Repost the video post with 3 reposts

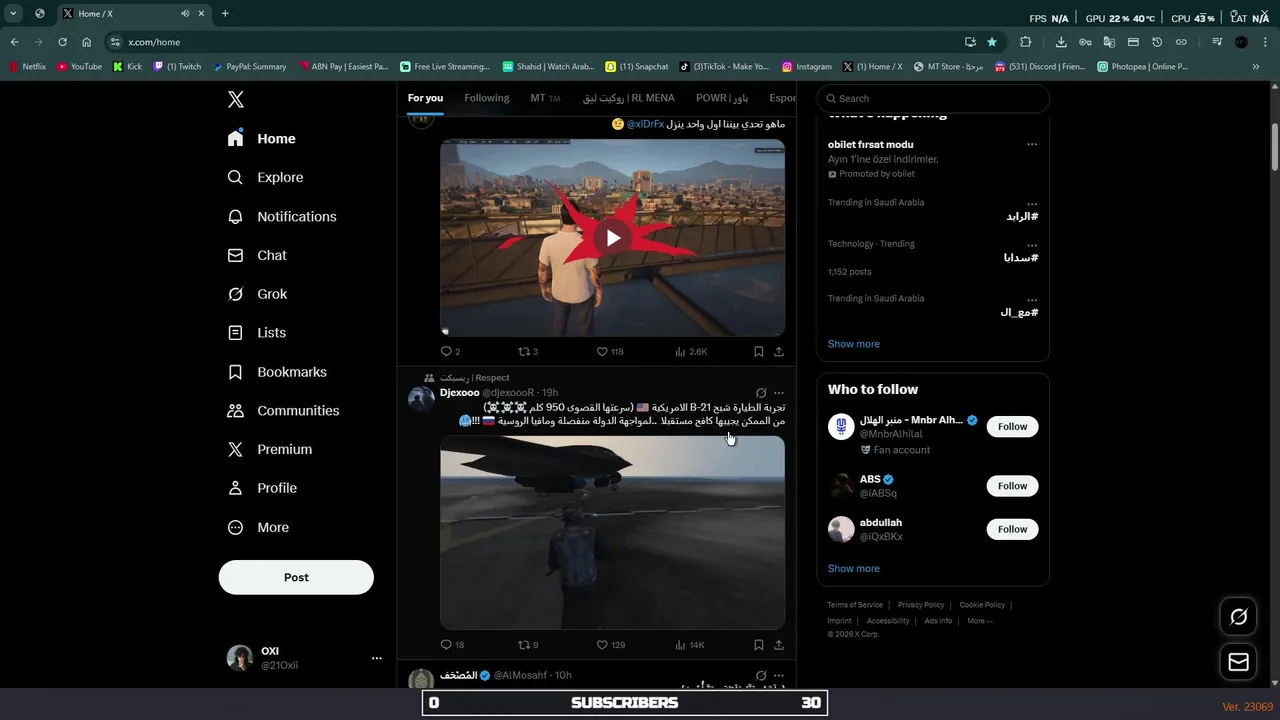coord(527,352)
